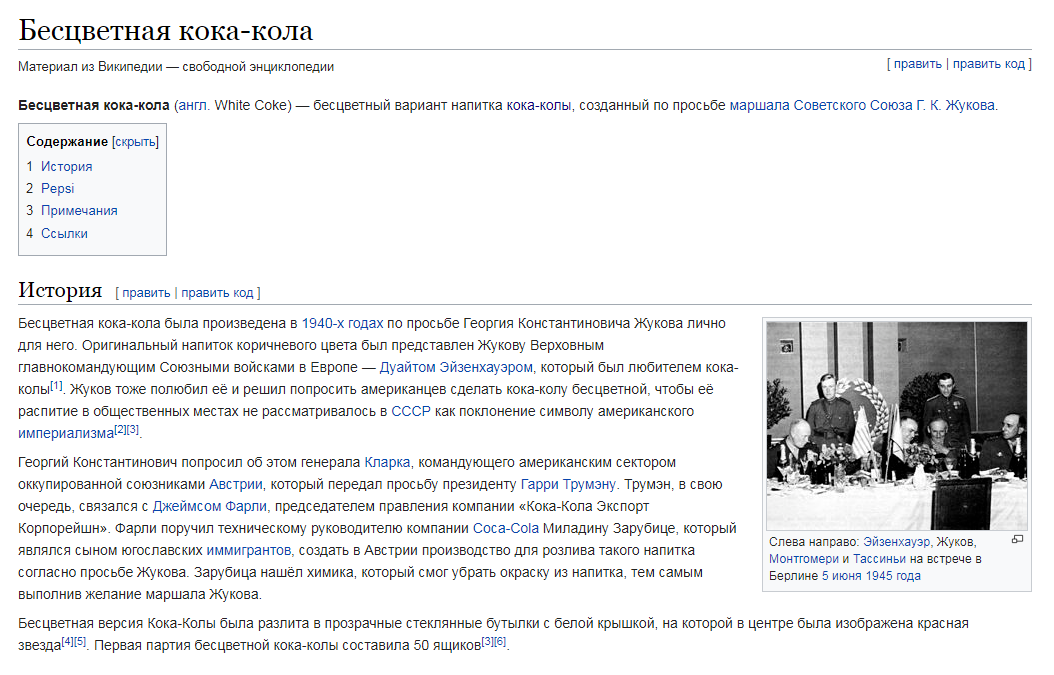
Task: Open 'Дуайтом Эйзенхауэром' article link
Action: [456, 368]
